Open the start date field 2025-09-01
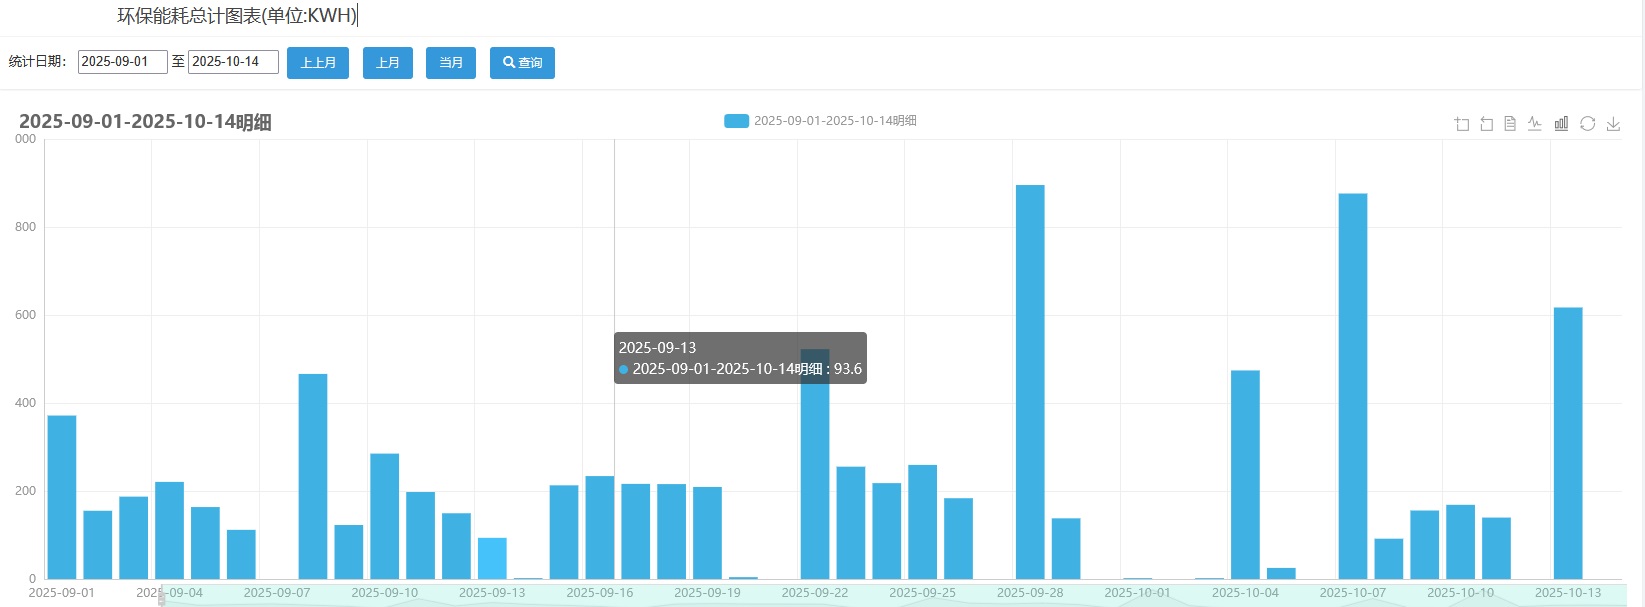Viewport: 1645px width, 607px height. [122, 62]
